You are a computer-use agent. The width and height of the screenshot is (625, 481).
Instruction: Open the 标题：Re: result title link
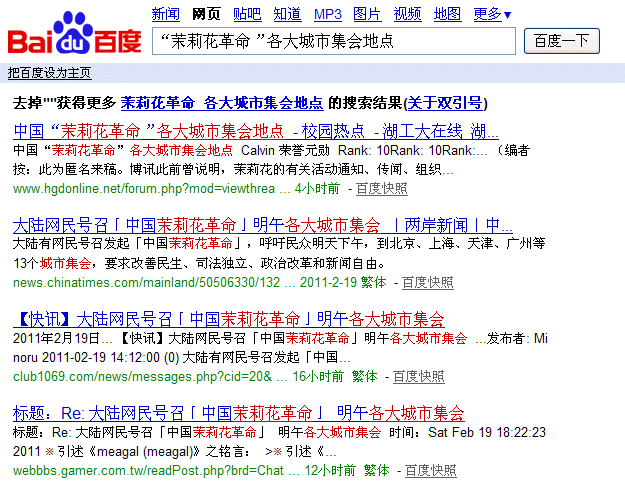click(238, 412)
